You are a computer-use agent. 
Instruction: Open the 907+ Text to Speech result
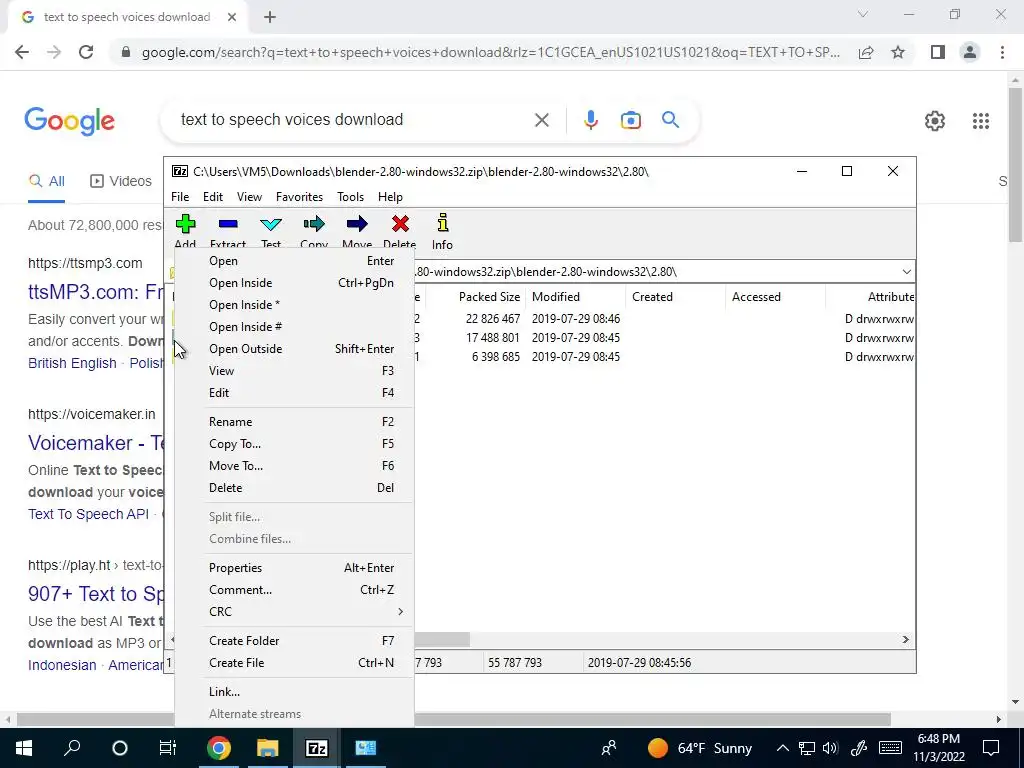pos(95,594)
